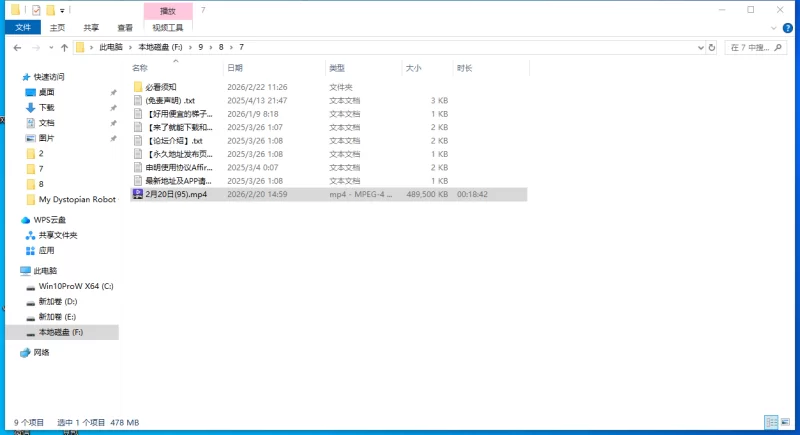Click the 00:18:42 duration cell
The image size is (800, 435).
pyautogui.click(x=472, y=194)
